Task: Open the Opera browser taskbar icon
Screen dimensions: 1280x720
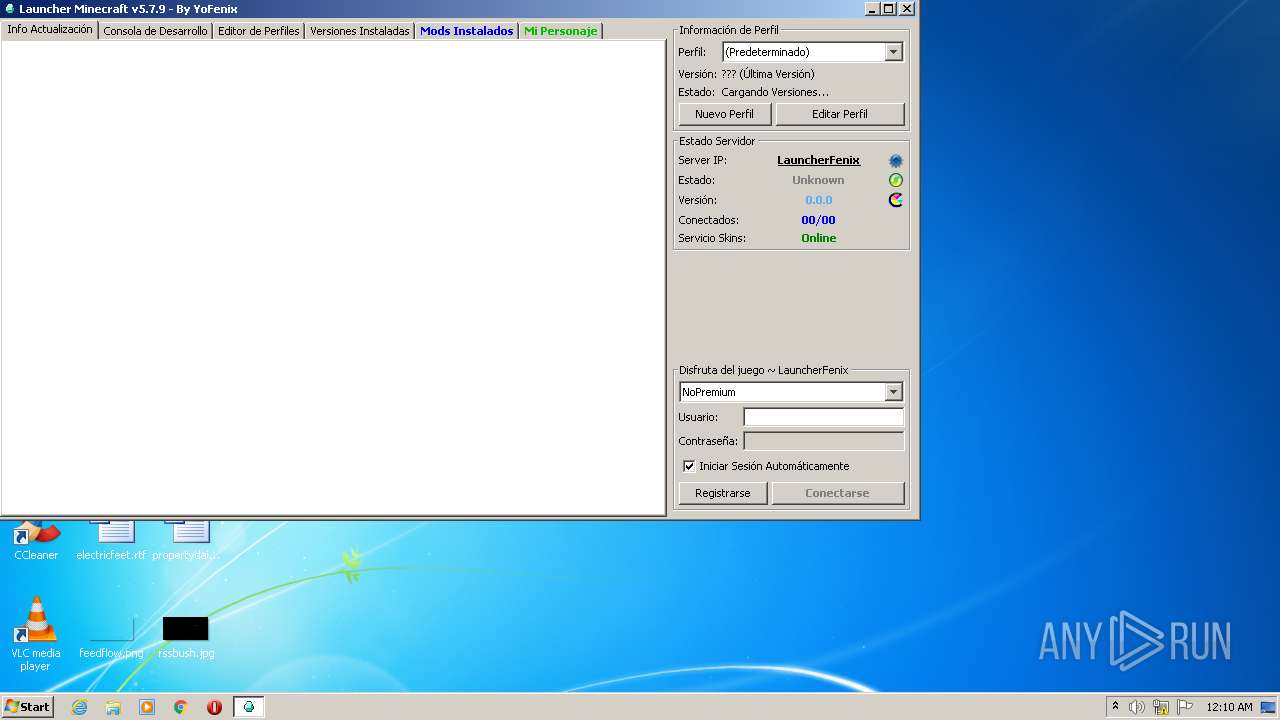Action: (214, 707)
